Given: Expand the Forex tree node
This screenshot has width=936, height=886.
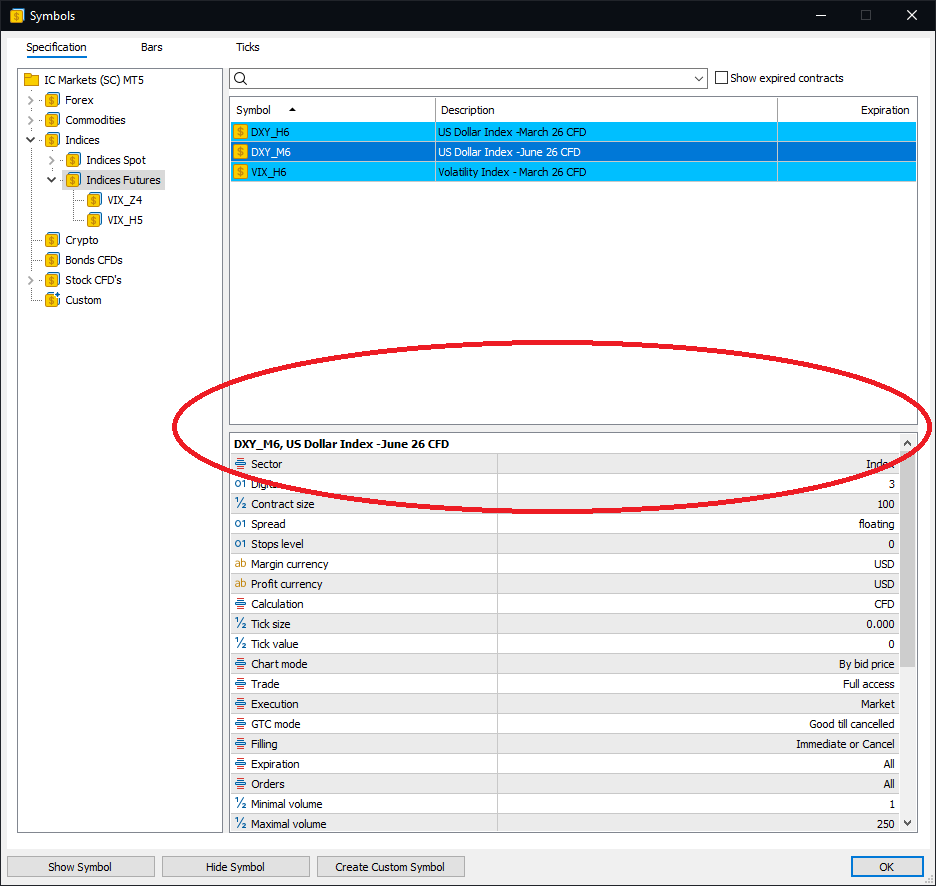Looking at the screenshot, I should coord(30,100).
